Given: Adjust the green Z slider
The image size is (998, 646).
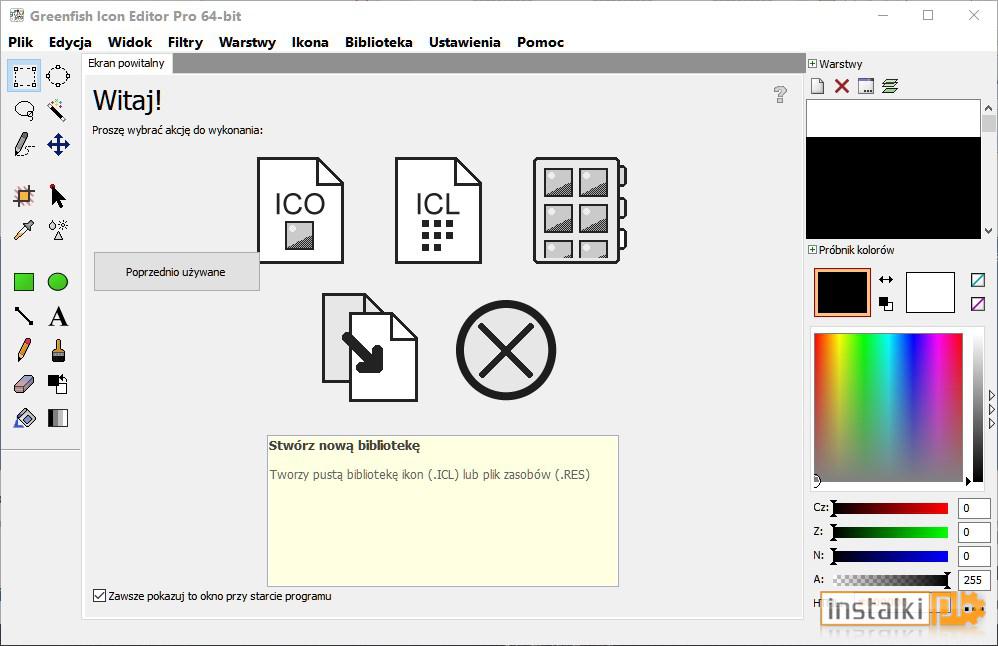Looking at the screenshot, I should [x=890, y=532].
